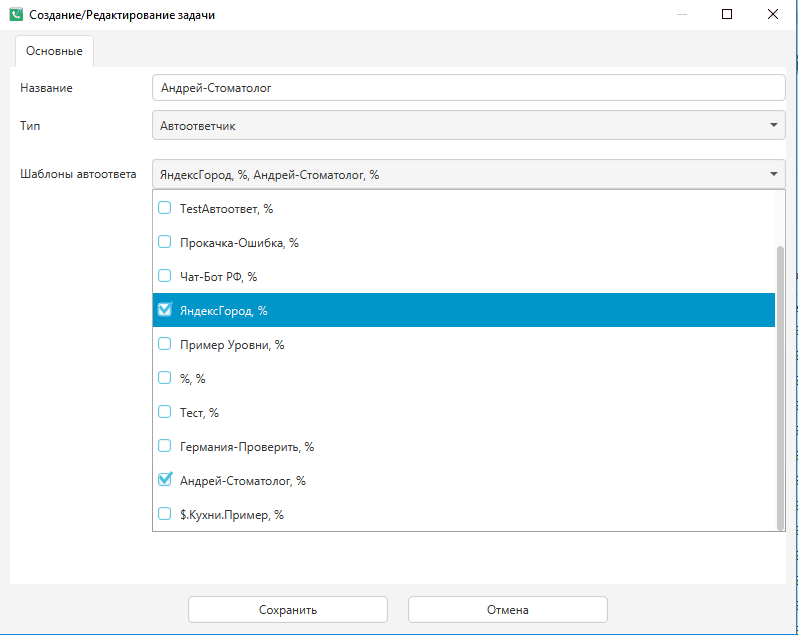
Task: Click the phone application icon in title bar
Action: point(16,14)
